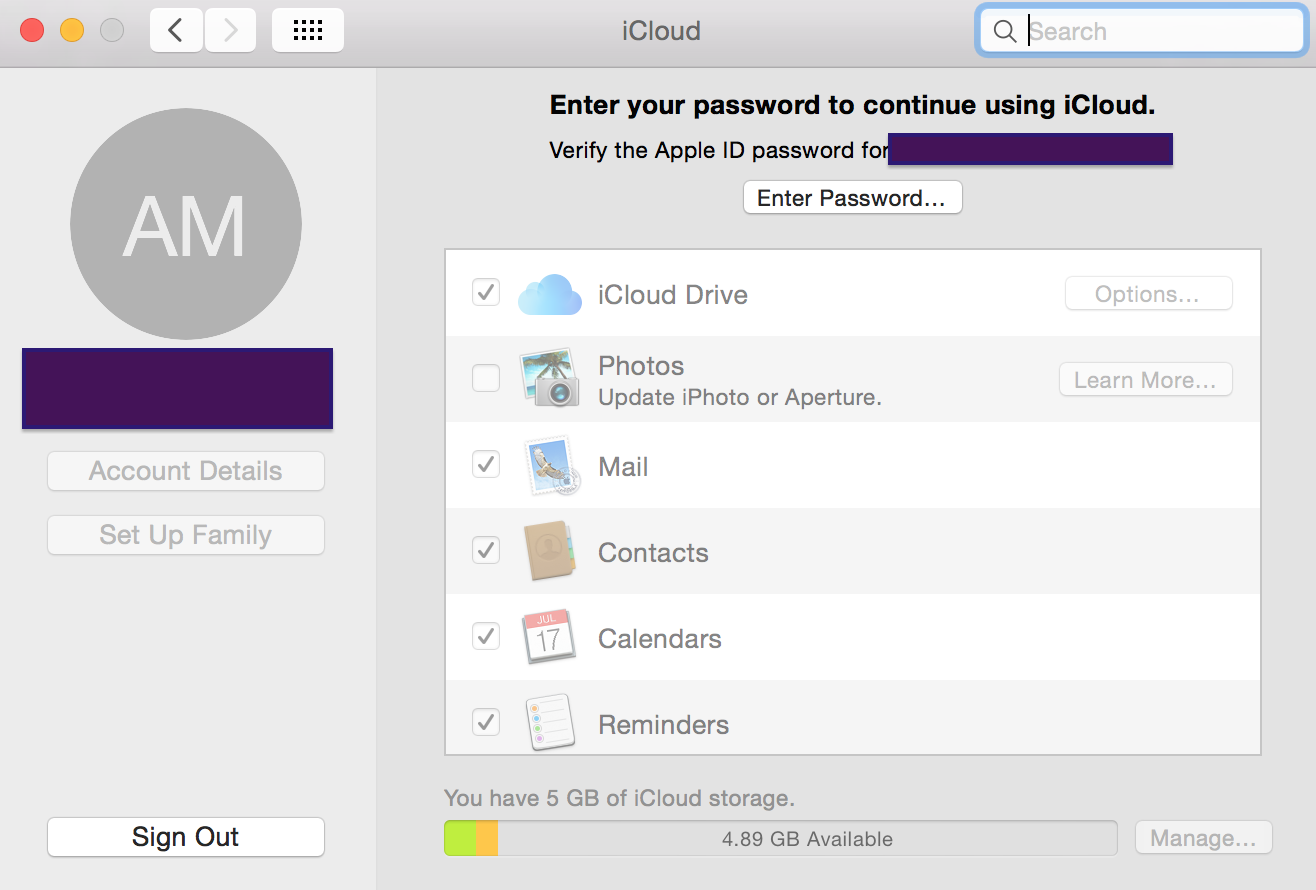Click Manage storage button
Image resolution: width=1316 pixels, height=890 pixels.
(1203, 839)
